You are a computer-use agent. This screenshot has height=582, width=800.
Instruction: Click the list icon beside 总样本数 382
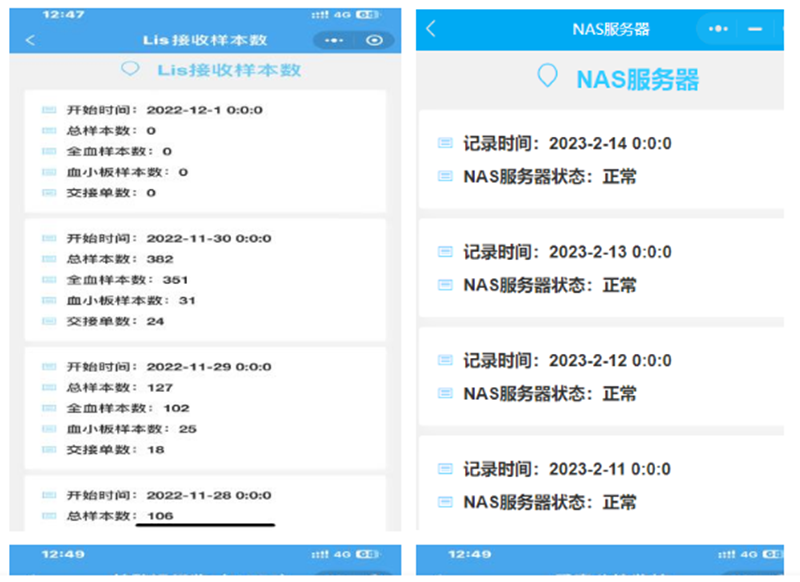click(48, 259)
